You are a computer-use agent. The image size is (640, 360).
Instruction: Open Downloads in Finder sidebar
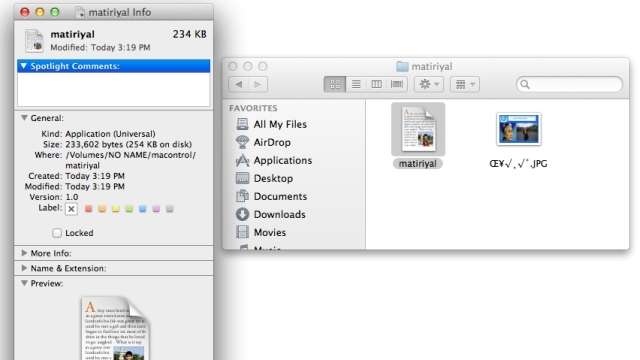click(271, 214)
